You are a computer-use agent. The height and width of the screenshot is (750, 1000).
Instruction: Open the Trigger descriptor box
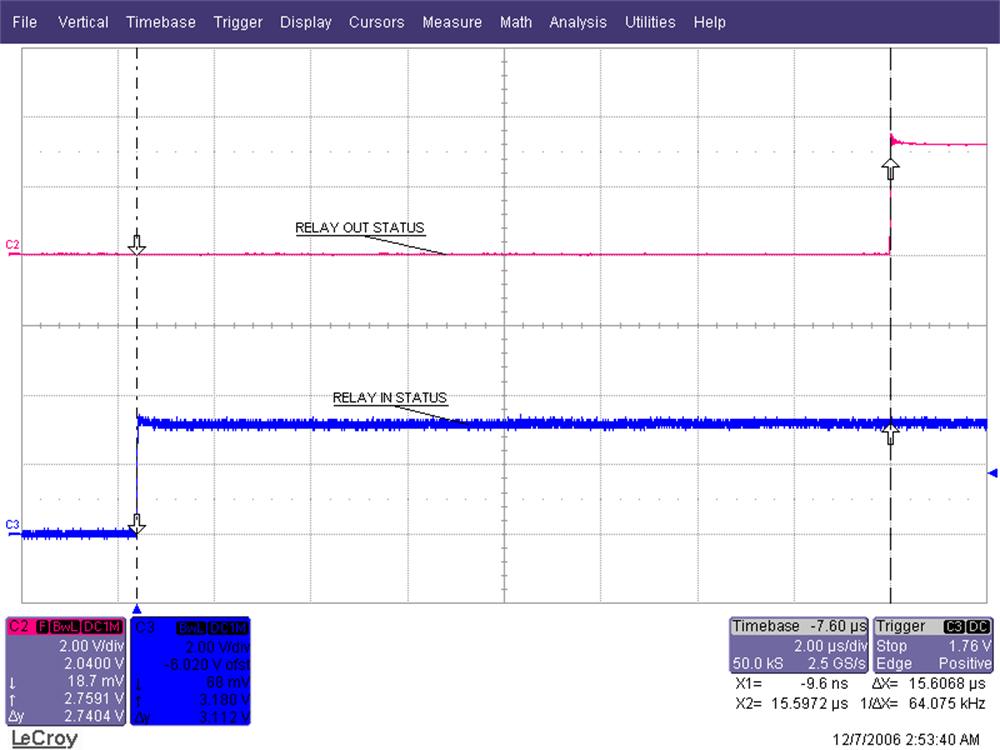tap(933, 645)
